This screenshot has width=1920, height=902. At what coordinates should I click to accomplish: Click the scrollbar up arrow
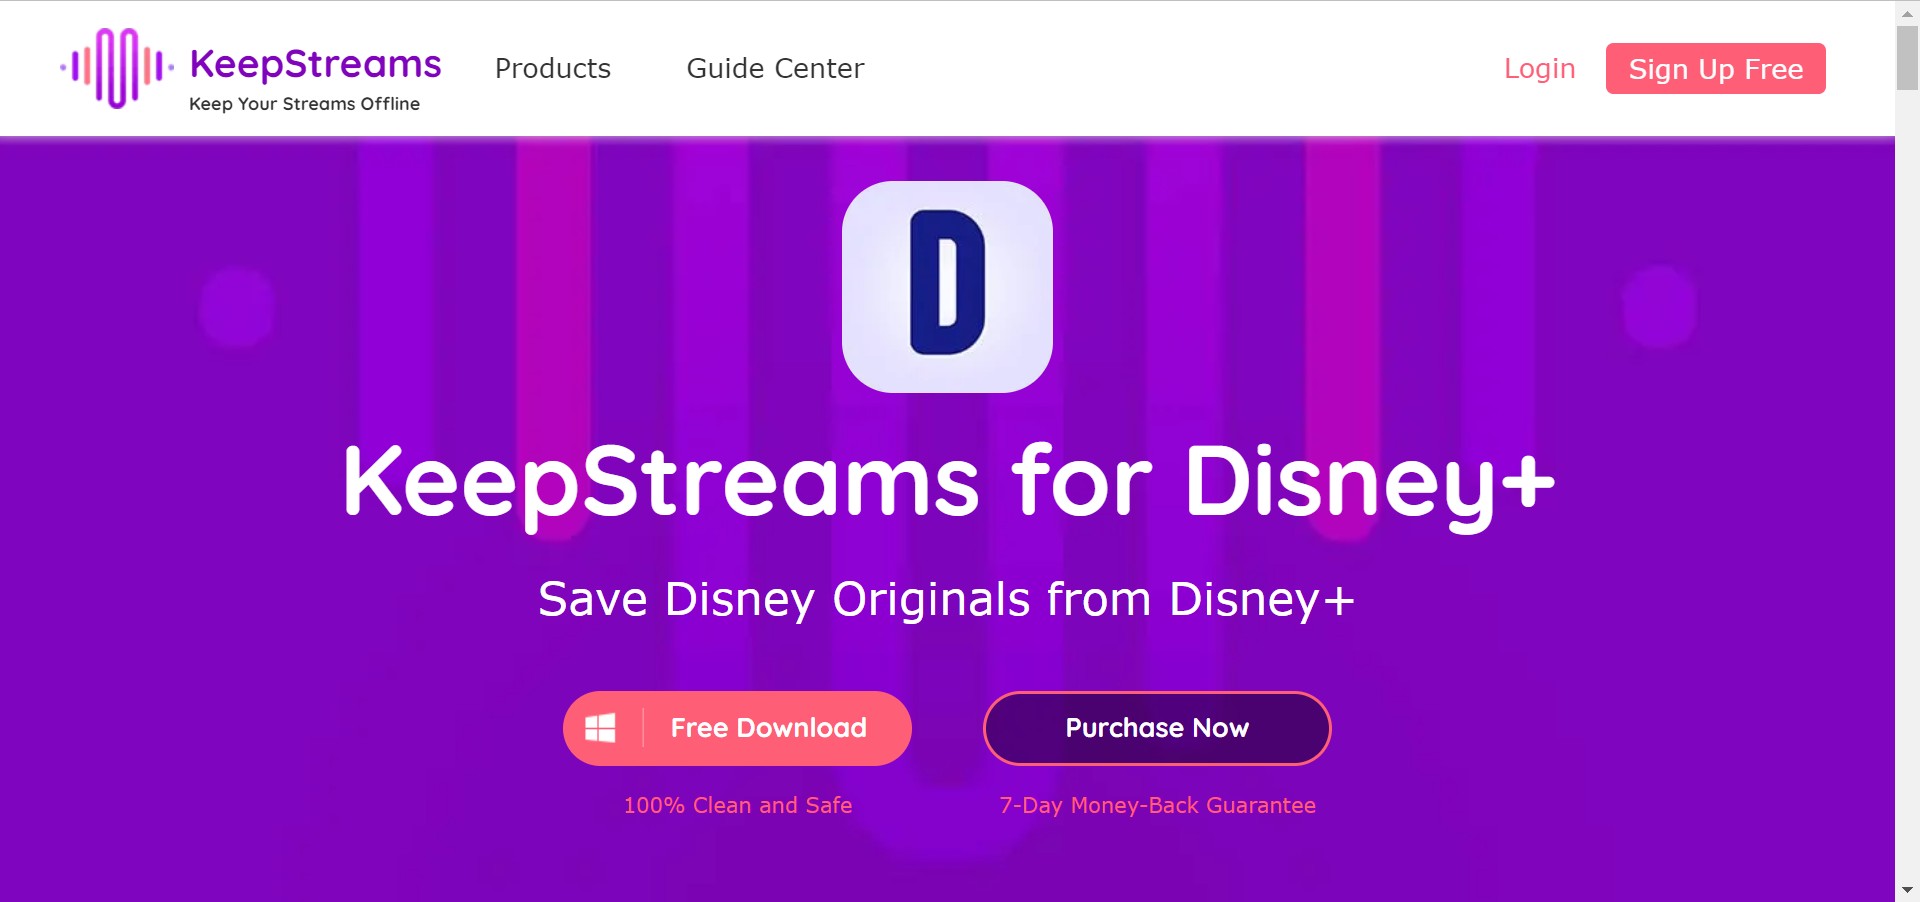[x=1907, y=12]
